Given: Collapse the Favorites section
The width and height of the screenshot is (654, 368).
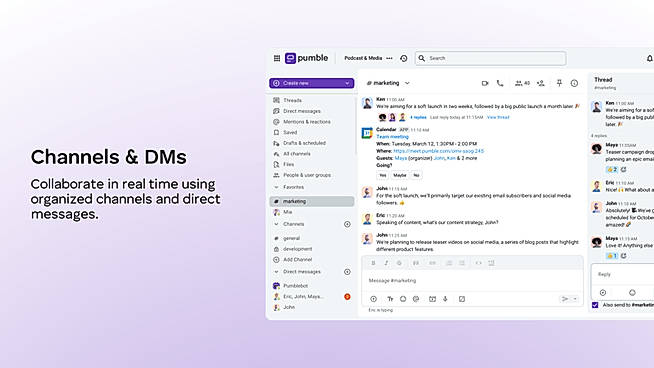Looking at the screenshot, I should click(x=276, y=187).
